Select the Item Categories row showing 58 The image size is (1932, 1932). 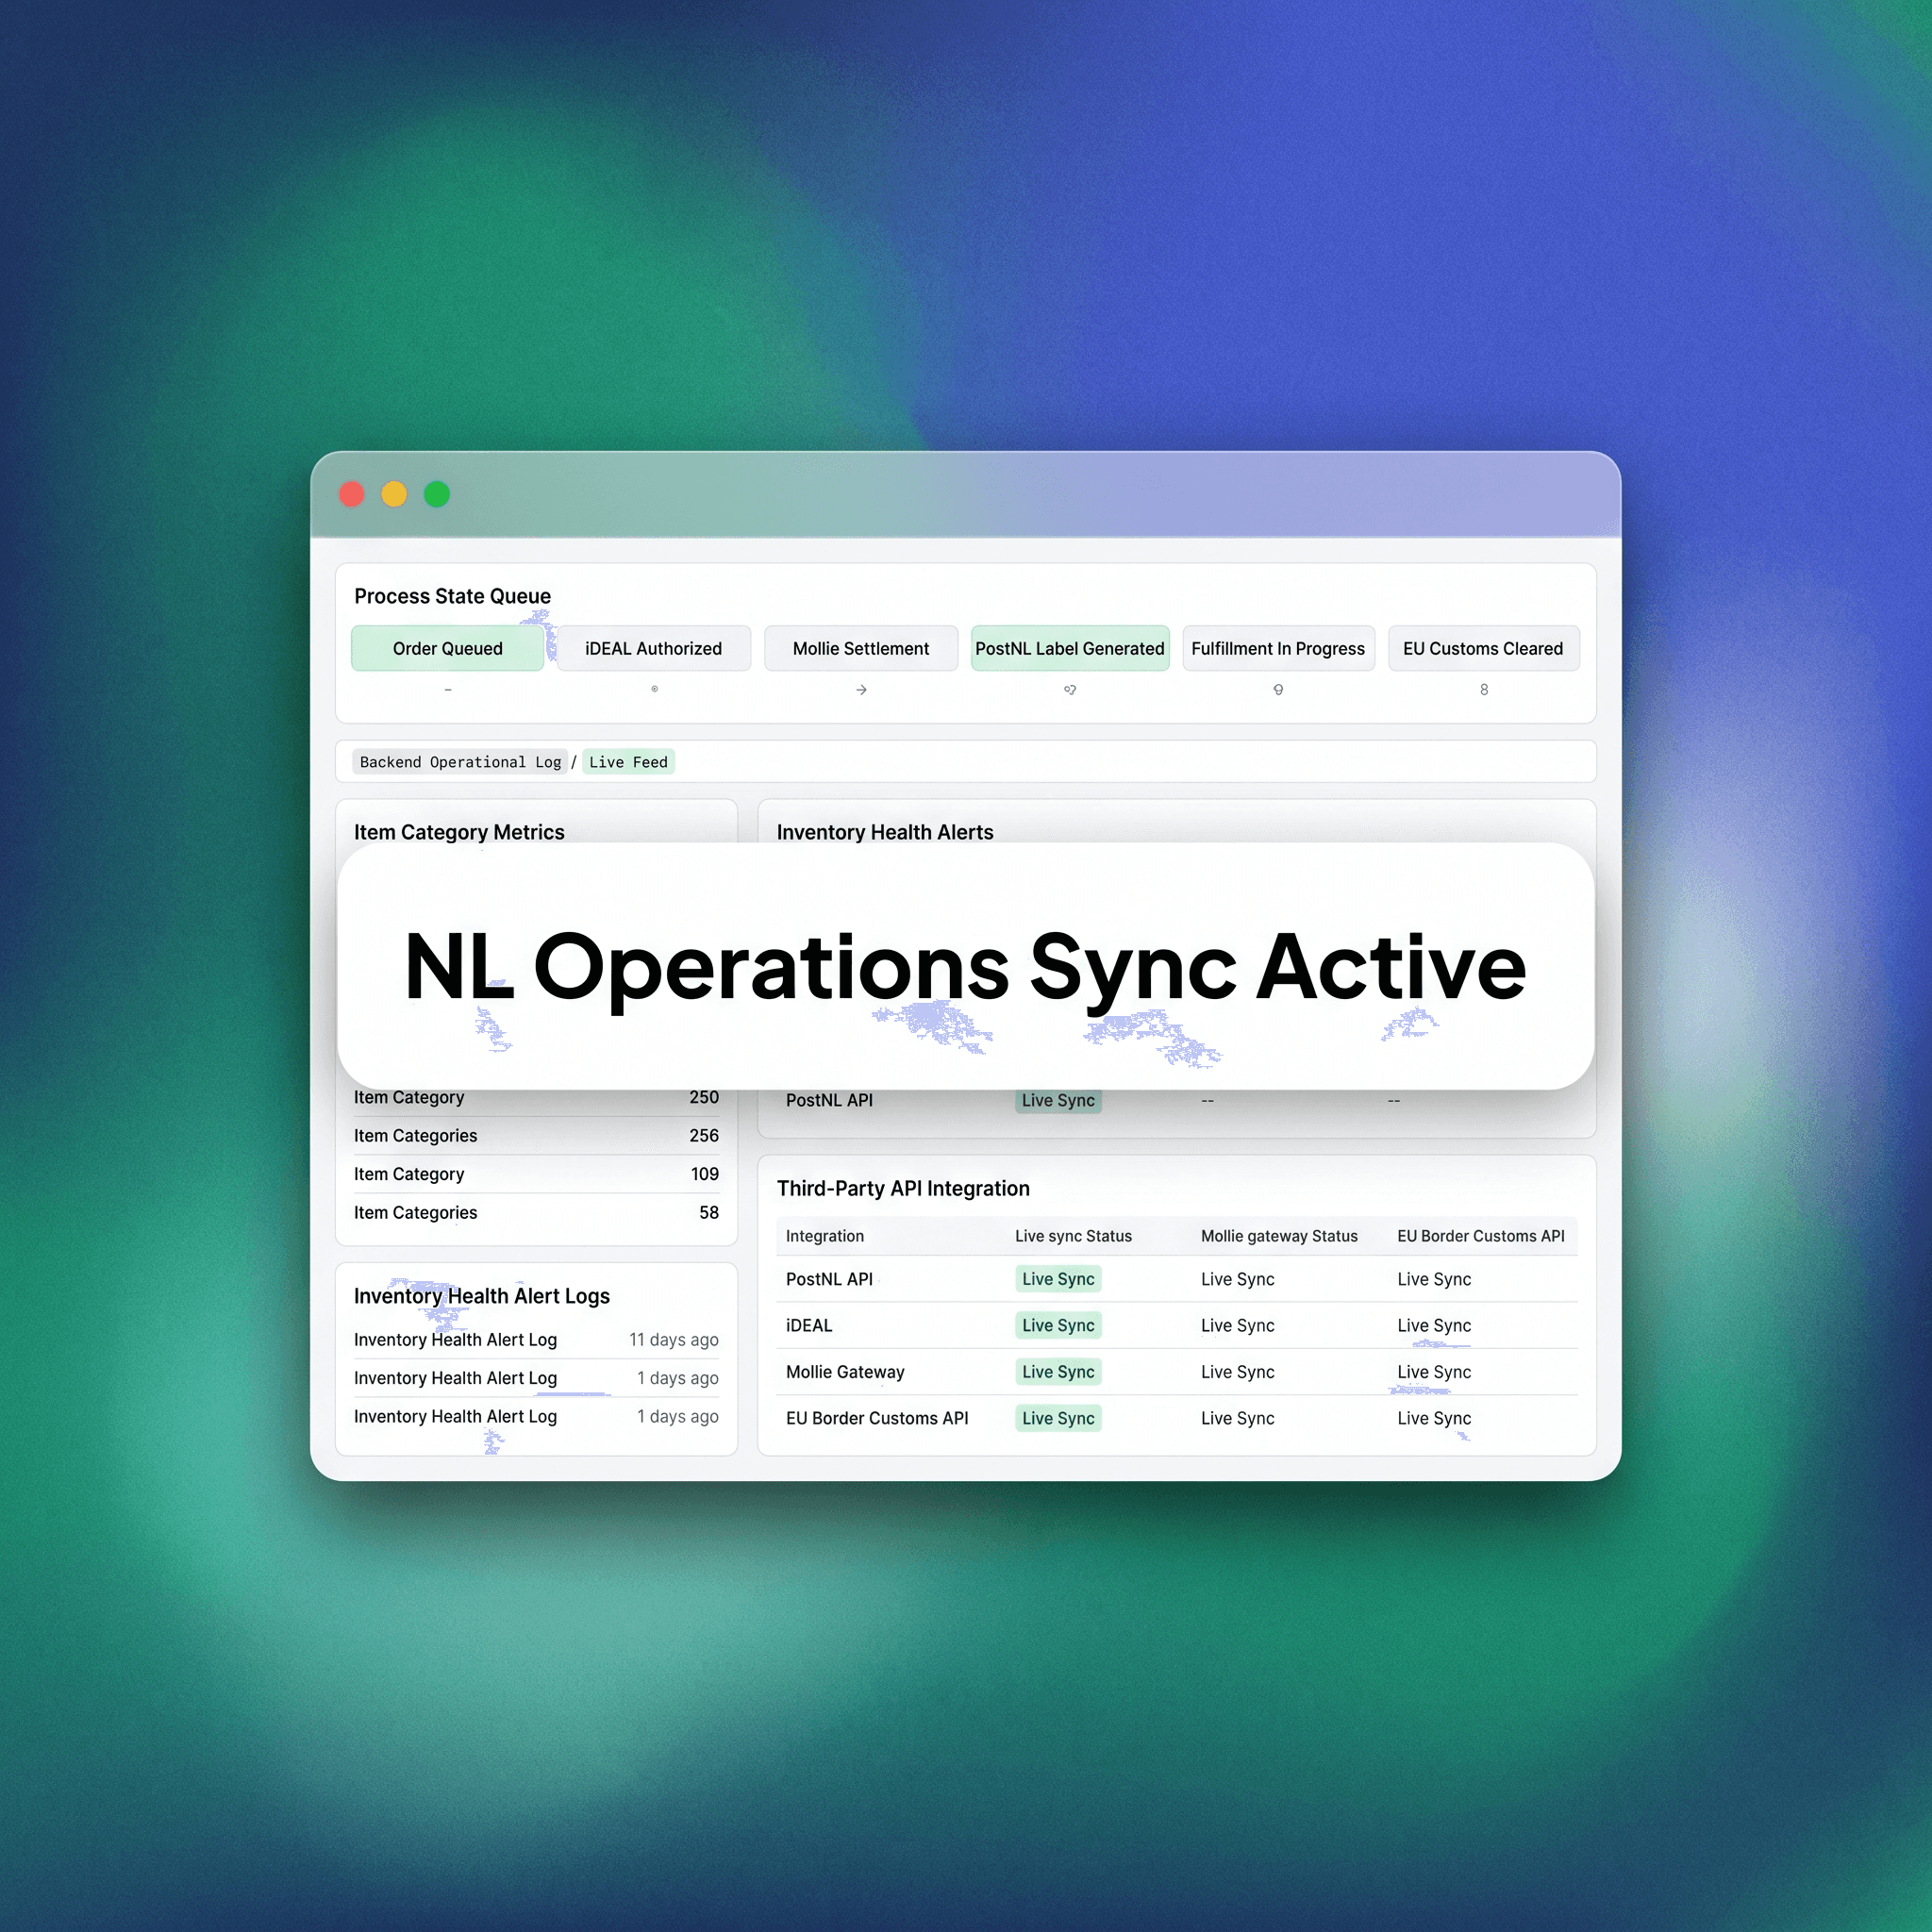536,1212
